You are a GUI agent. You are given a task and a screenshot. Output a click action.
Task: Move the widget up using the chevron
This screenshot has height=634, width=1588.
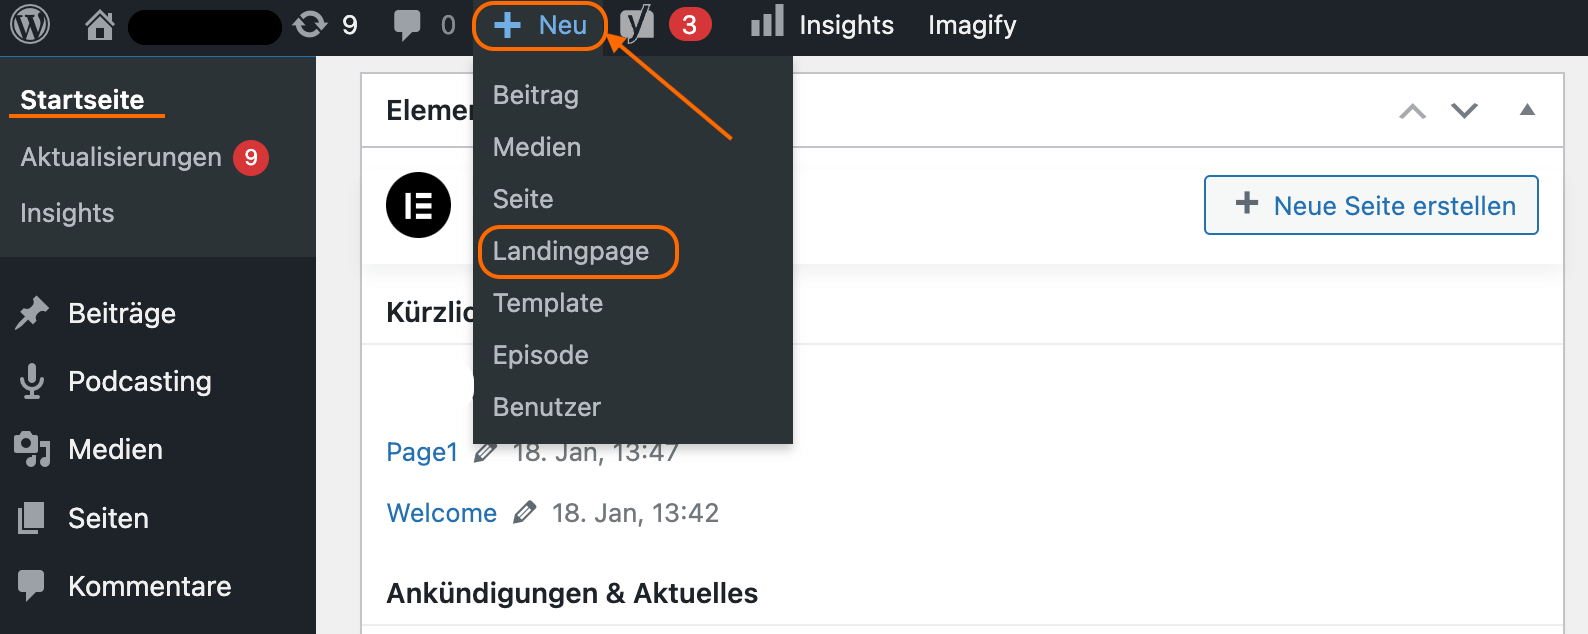click(x=1412, y=111)
